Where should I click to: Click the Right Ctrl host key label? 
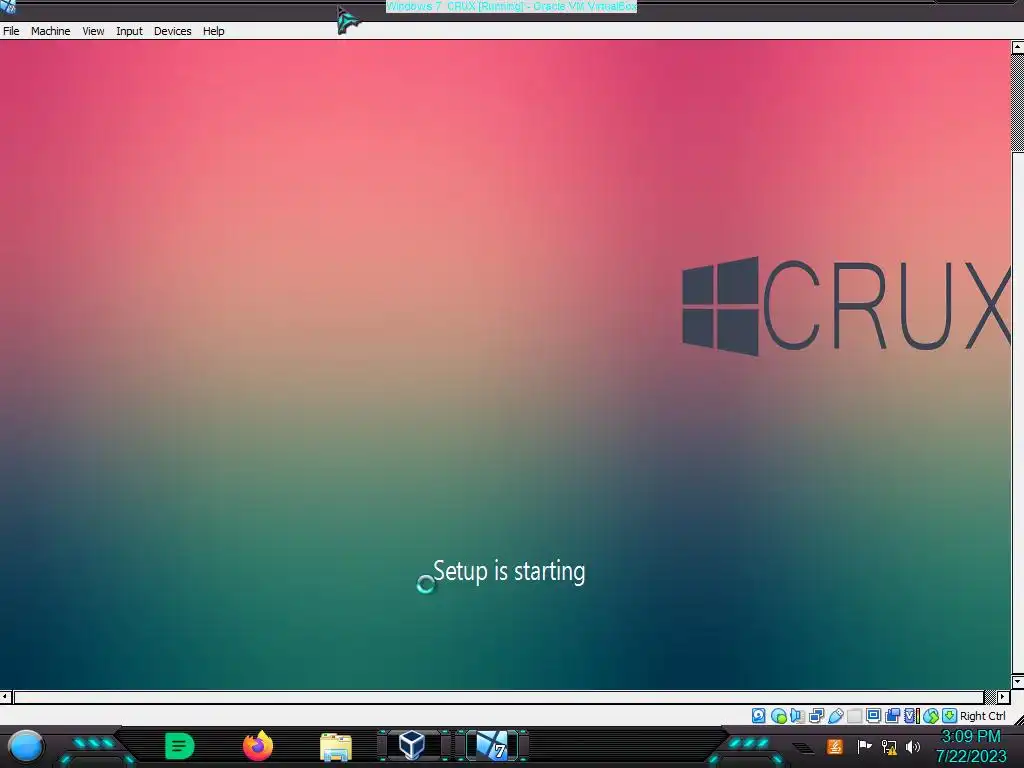click(983, 716)
